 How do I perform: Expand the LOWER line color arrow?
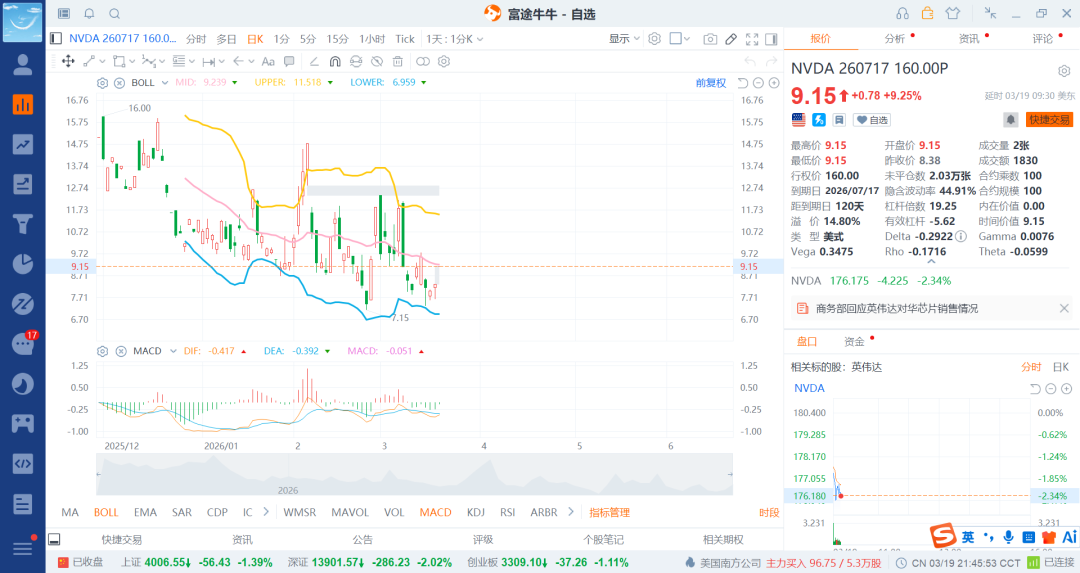(x=424, y=83)
